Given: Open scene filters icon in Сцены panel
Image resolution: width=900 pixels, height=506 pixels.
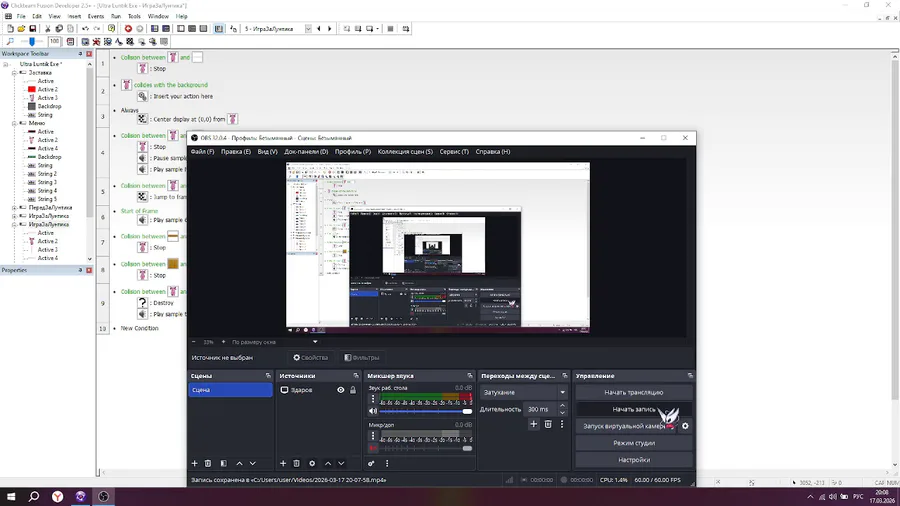Looking at the screenshot, I should pos(223,464).
